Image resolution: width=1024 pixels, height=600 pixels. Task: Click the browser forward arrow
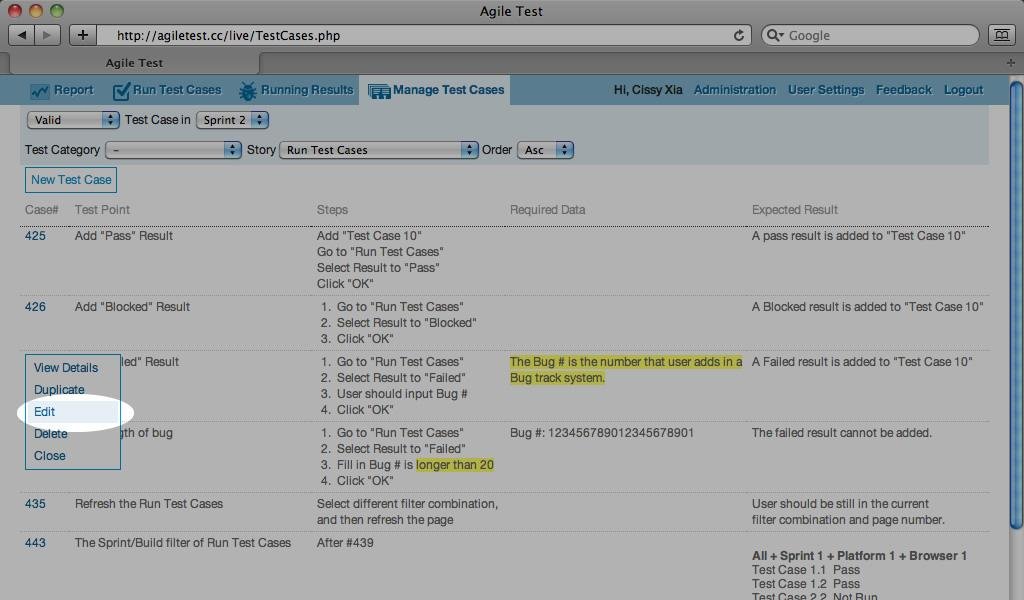pyautogui.click(x=45, y=34)
